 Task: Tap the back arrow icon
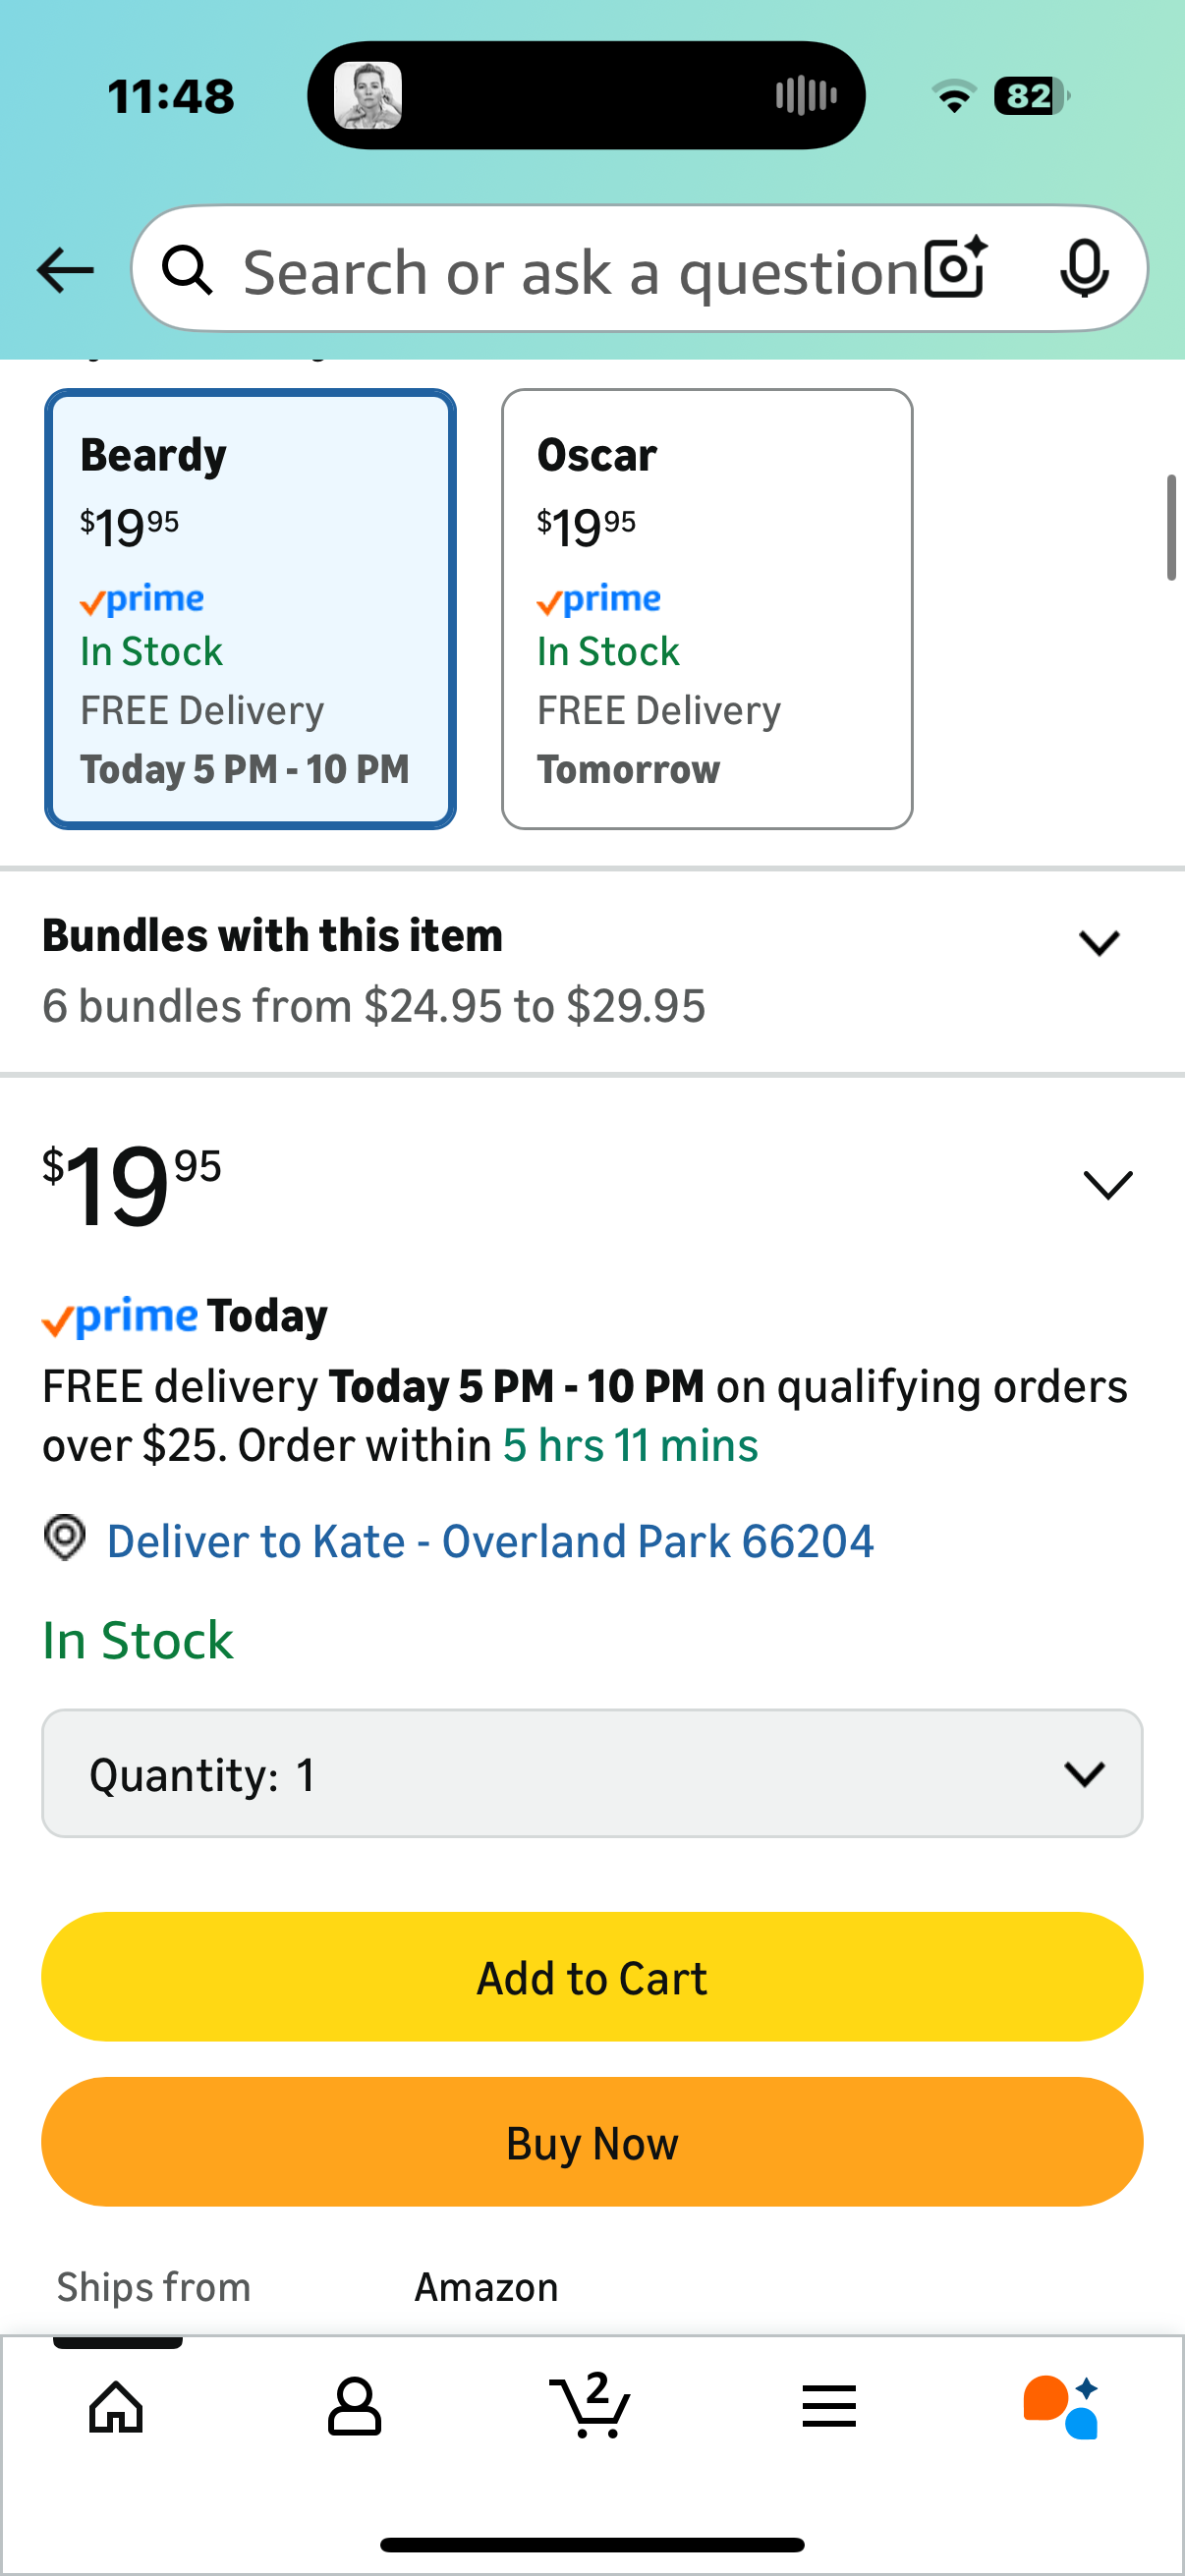(x=66, y=270)
